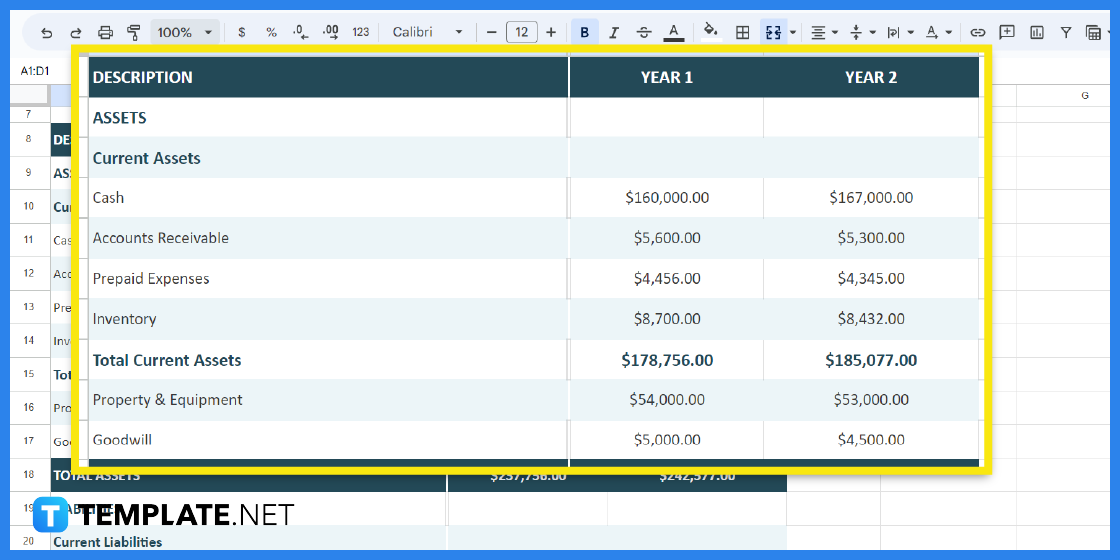Open the horizontal align dropdown
The image size is (1120, 560).
point(824,32)
